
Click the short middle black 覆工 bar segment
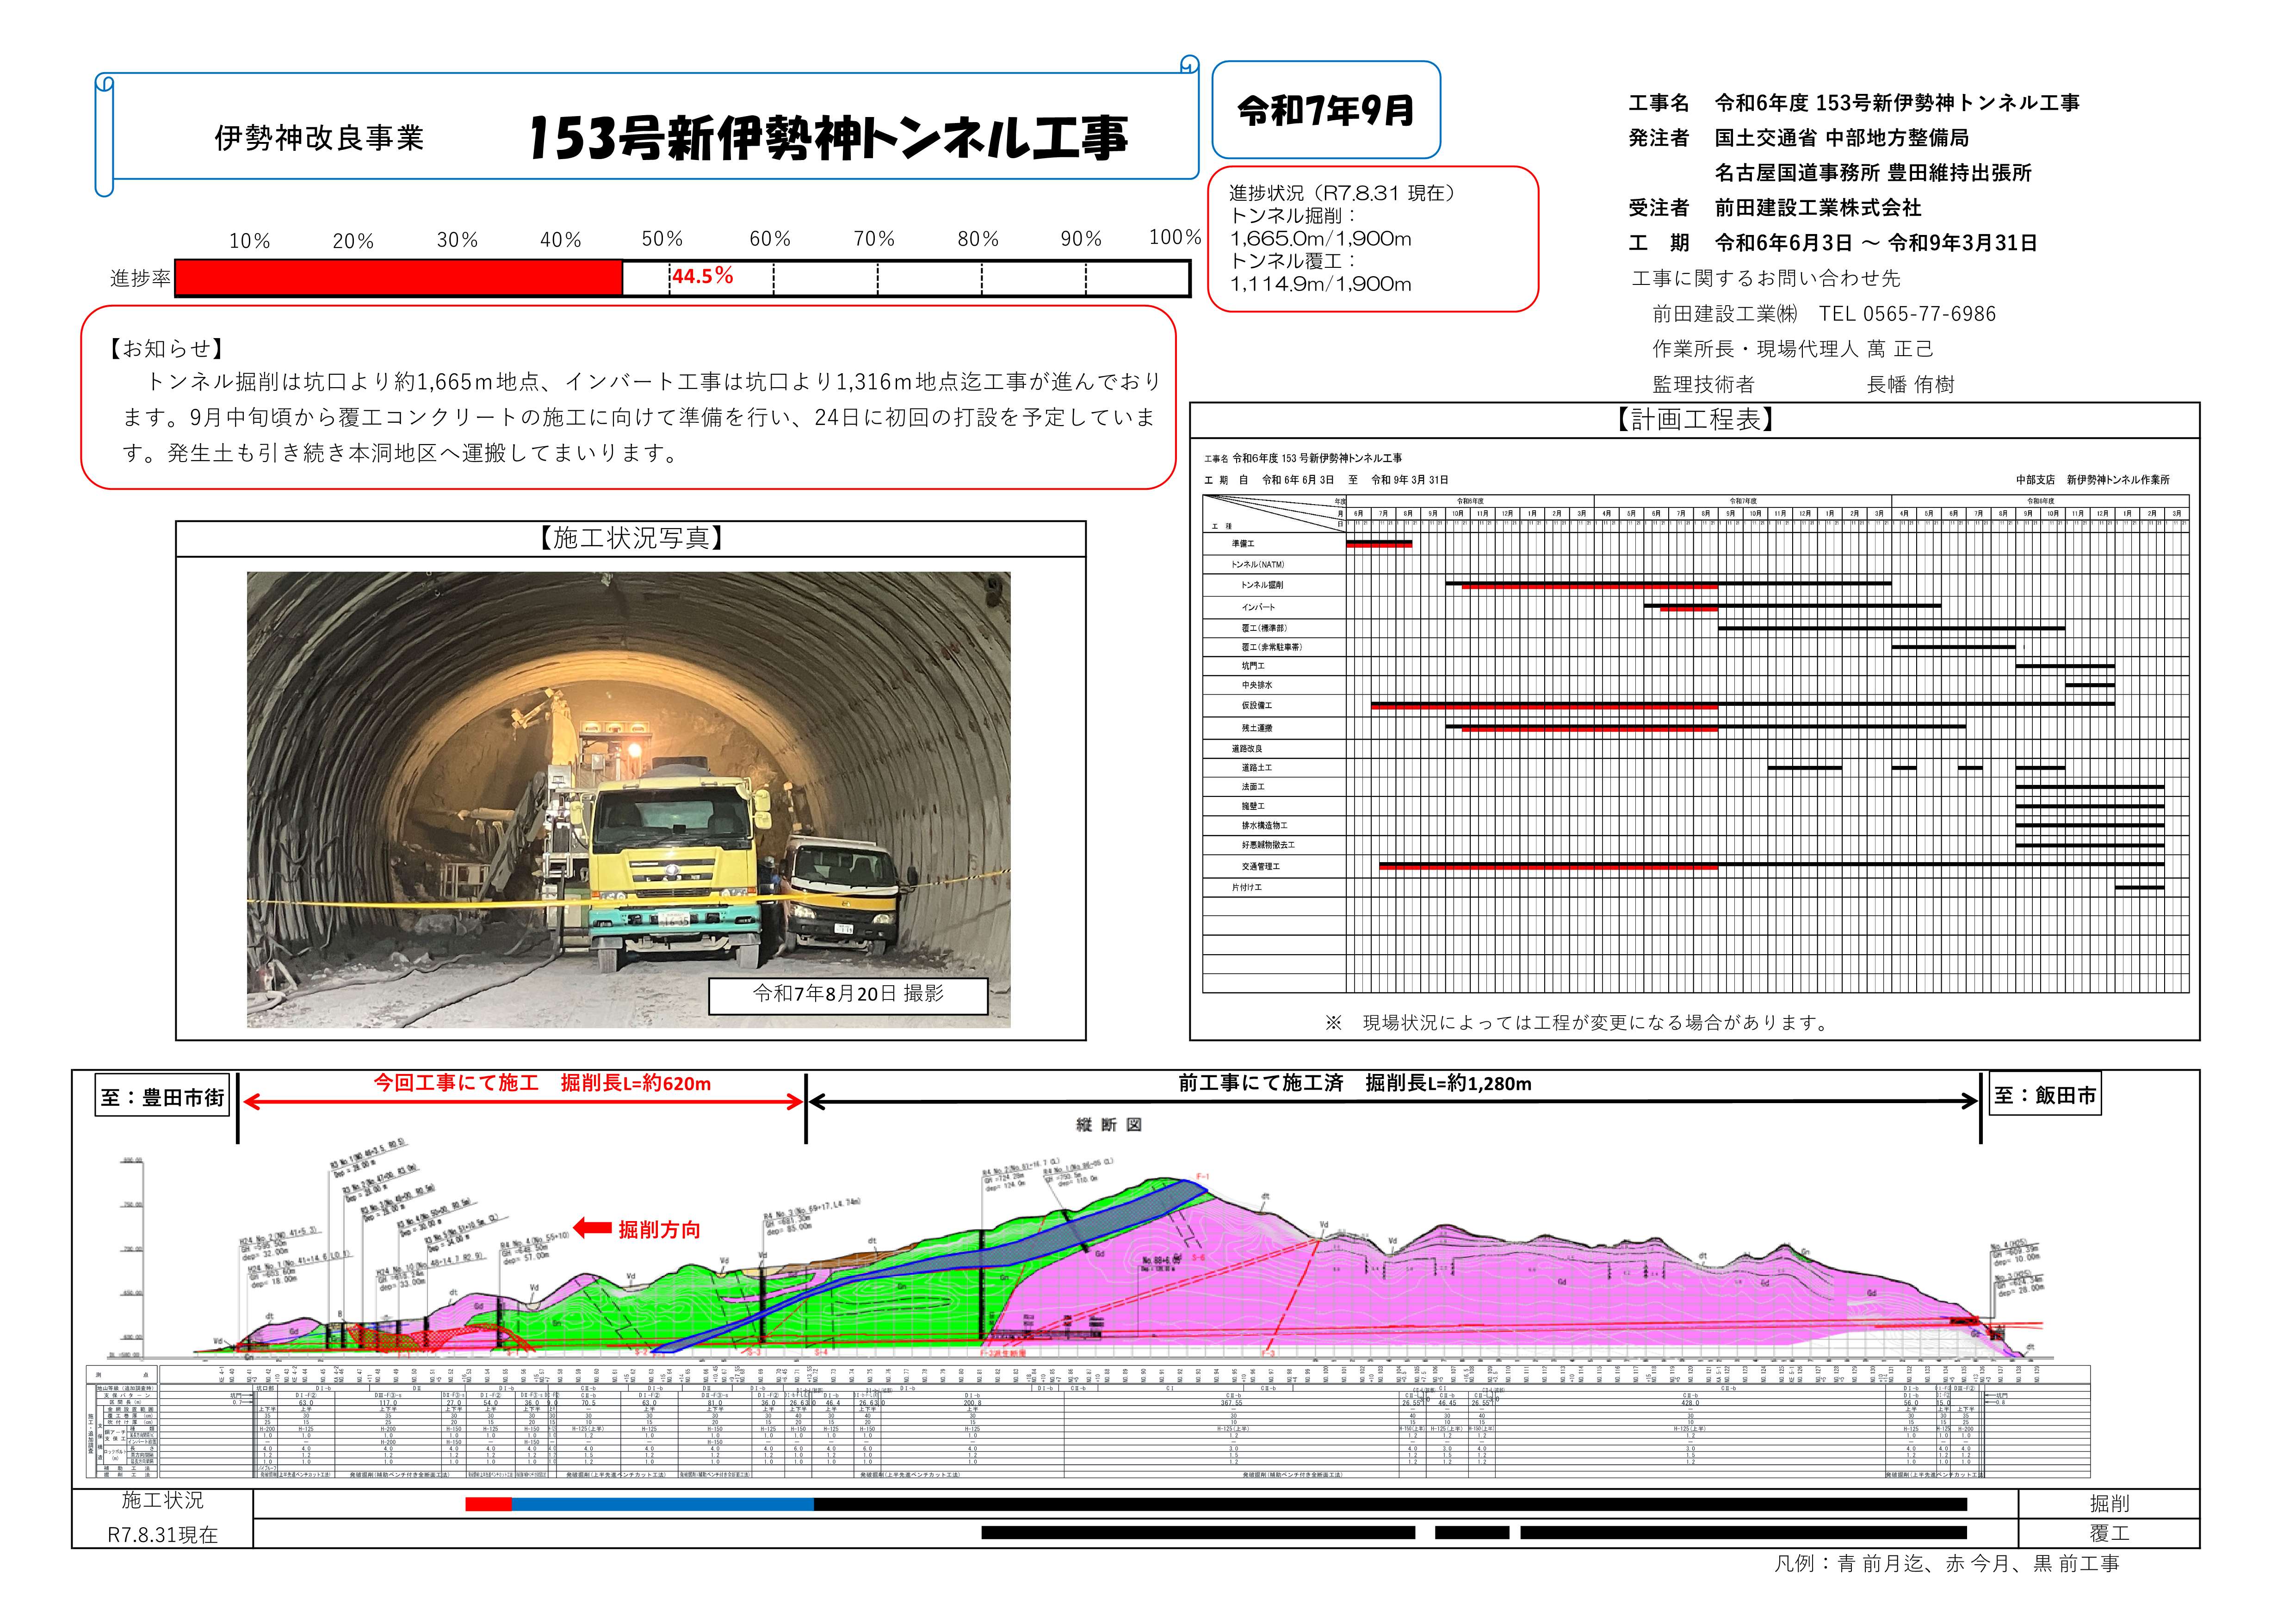1471,1532
